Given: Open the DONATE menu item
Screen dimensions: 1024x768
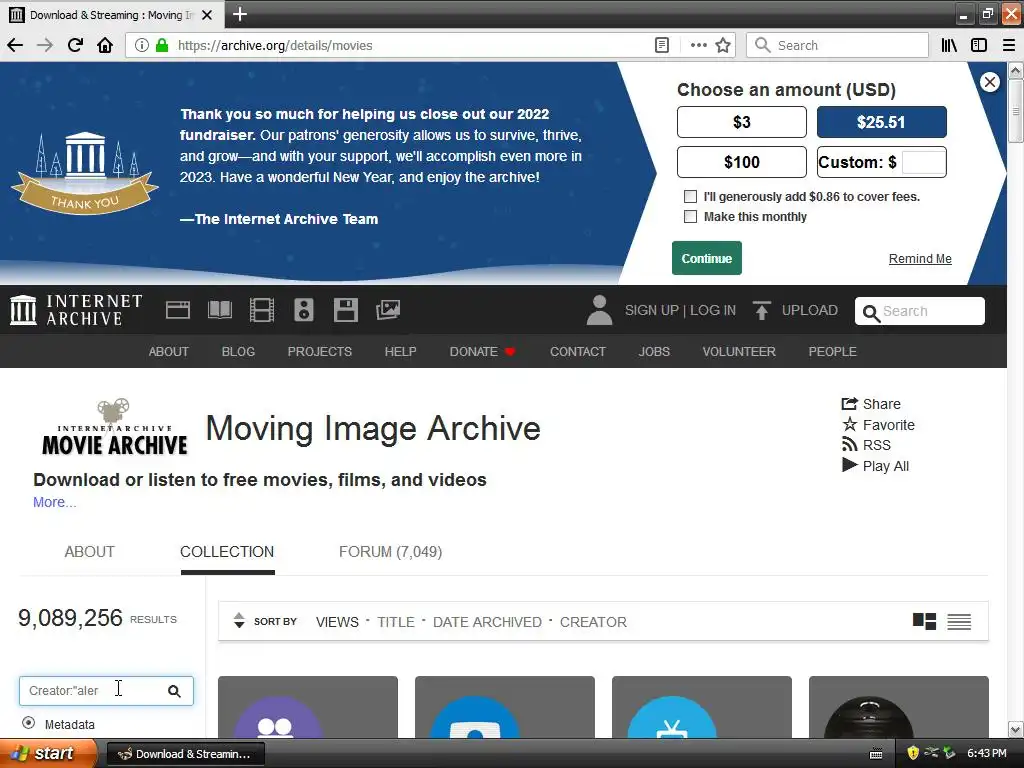Looking at the screenshot, I should [x=482, y=351].
